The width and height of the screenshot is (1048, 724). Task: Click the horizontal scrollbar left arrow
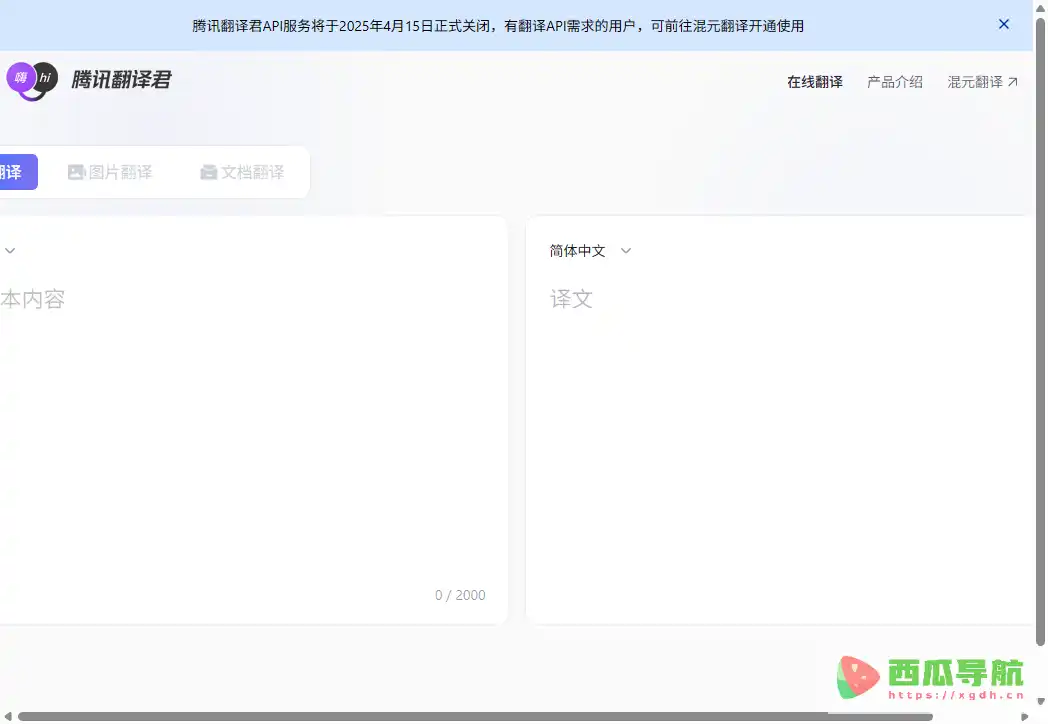click(8, 717)
